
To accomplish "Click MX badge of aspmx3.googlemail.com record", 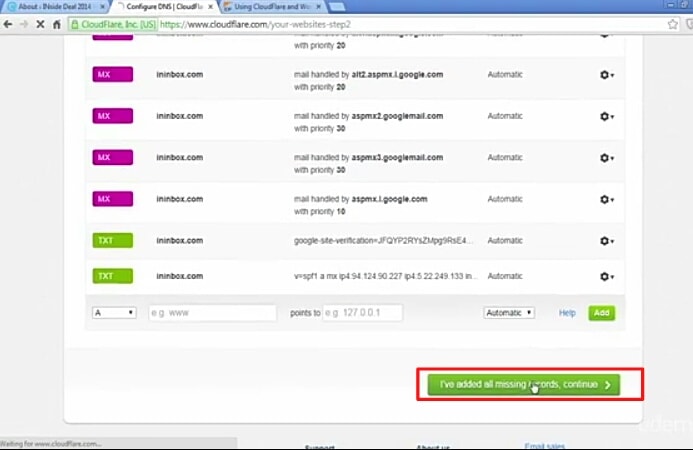I will pyautogui.click(x=113, y=157).
